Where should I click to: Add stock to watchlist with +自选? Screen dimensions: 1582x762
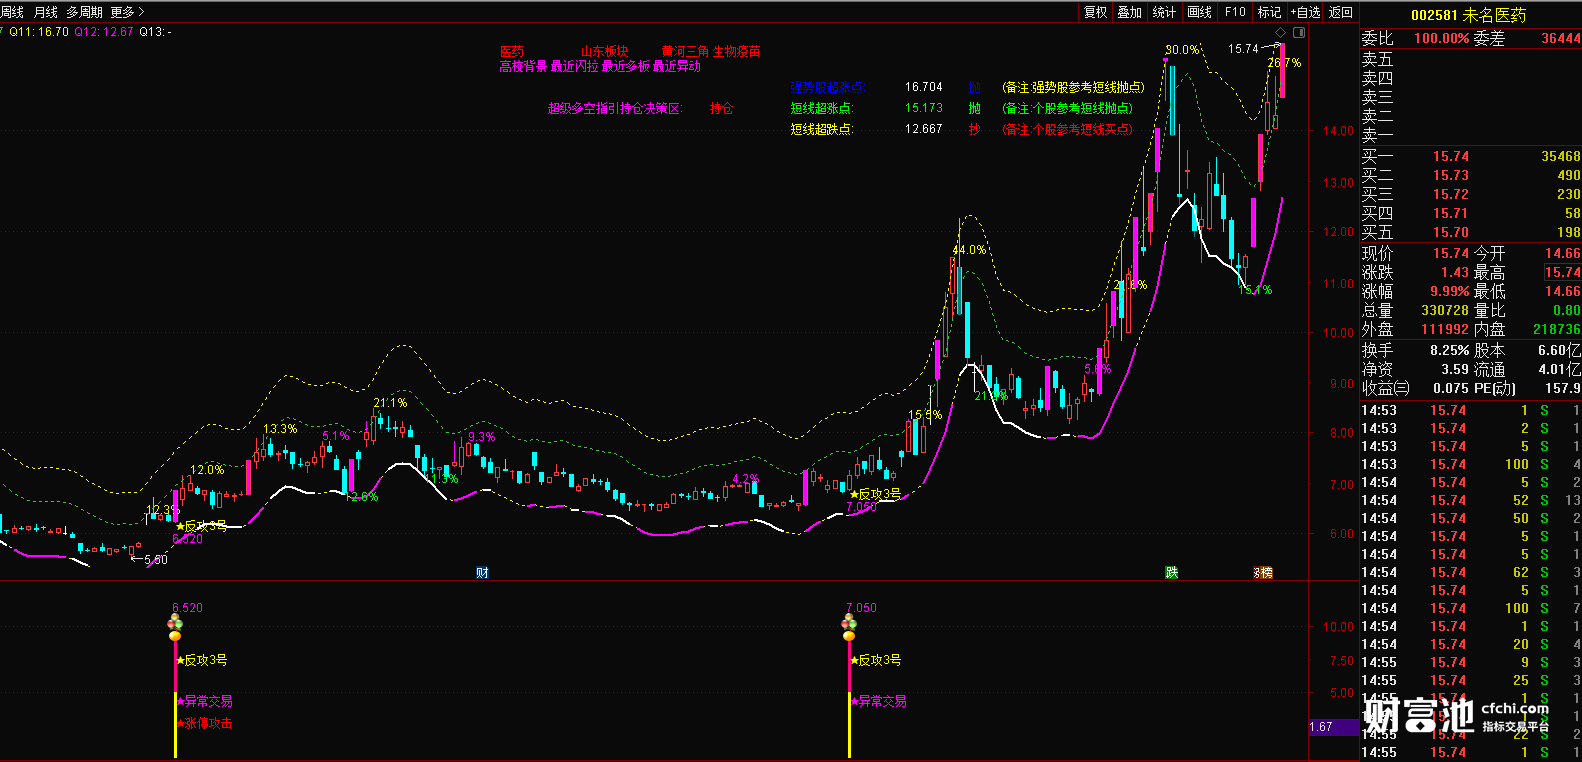pos(1306,12)
